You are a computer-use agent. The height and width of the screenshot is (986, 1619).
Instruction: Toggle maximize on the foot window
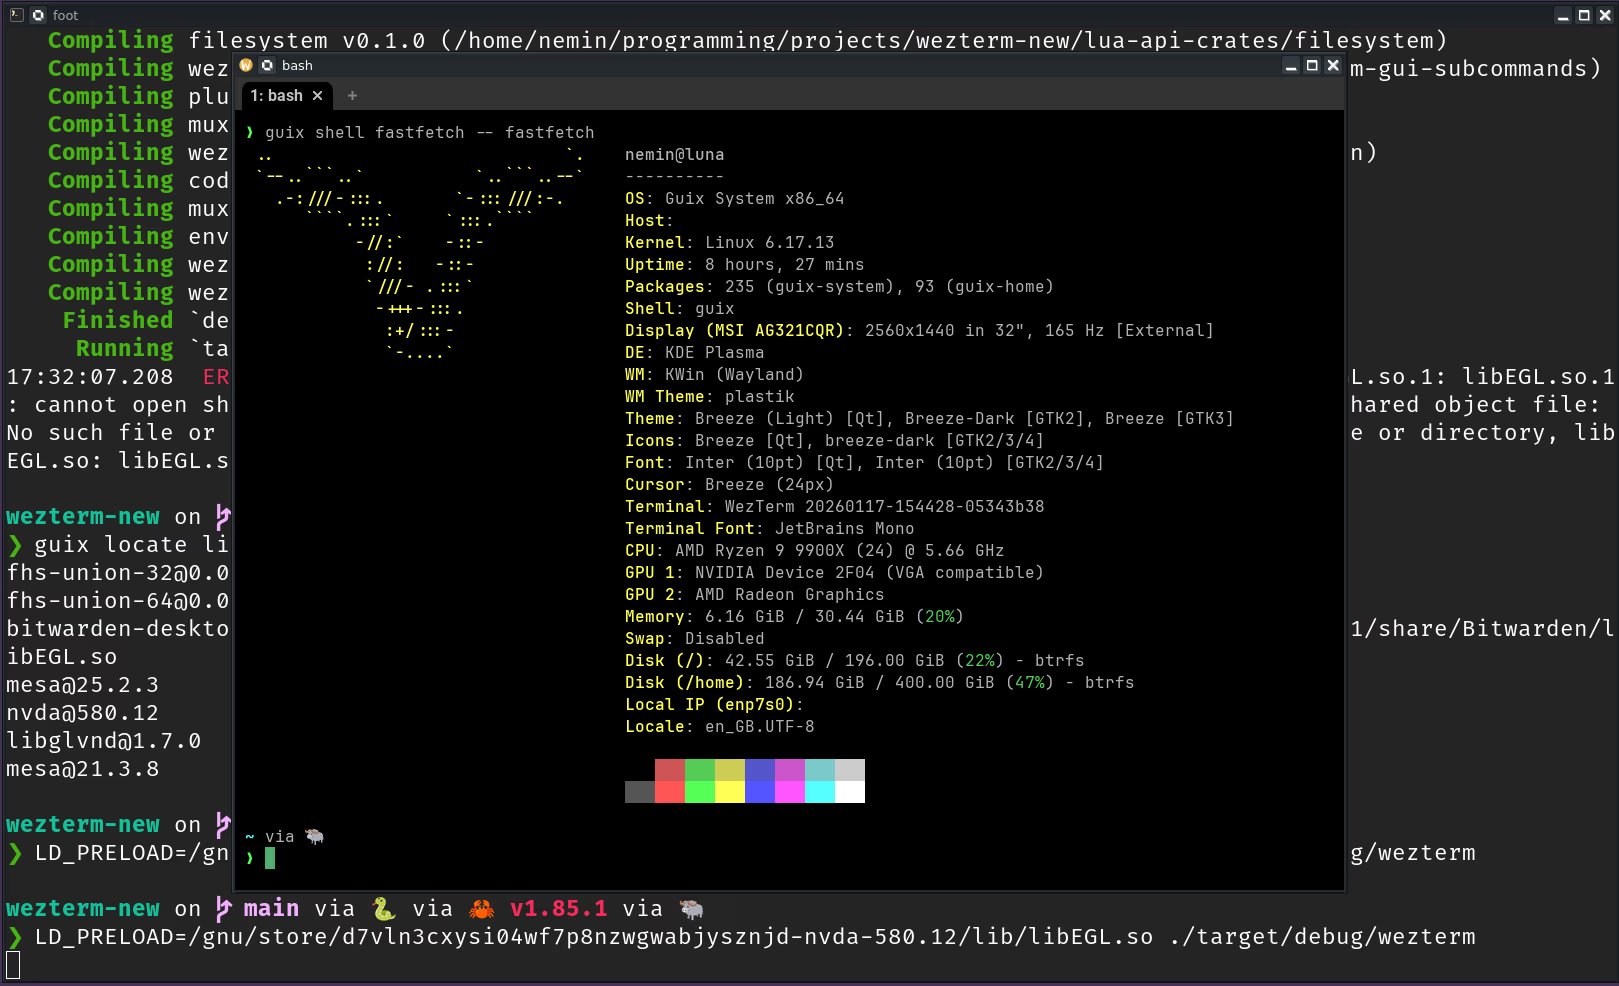pyautogui.click(x=1583, y=15)
